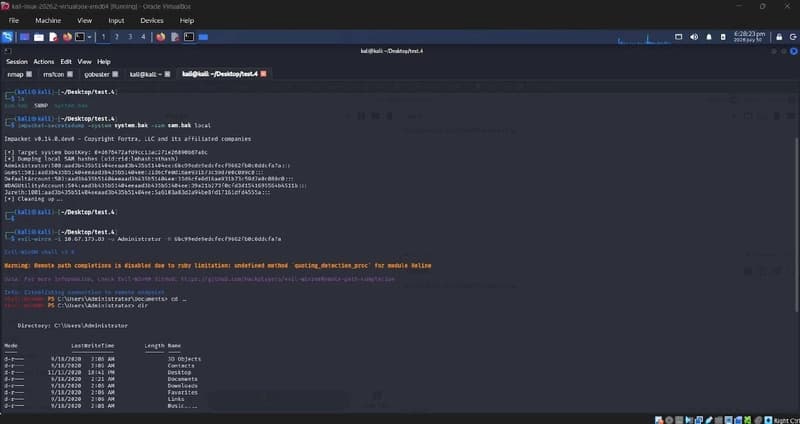800x424 pixels.
Task: Switch to workspace 3
Action: (130, 37)
